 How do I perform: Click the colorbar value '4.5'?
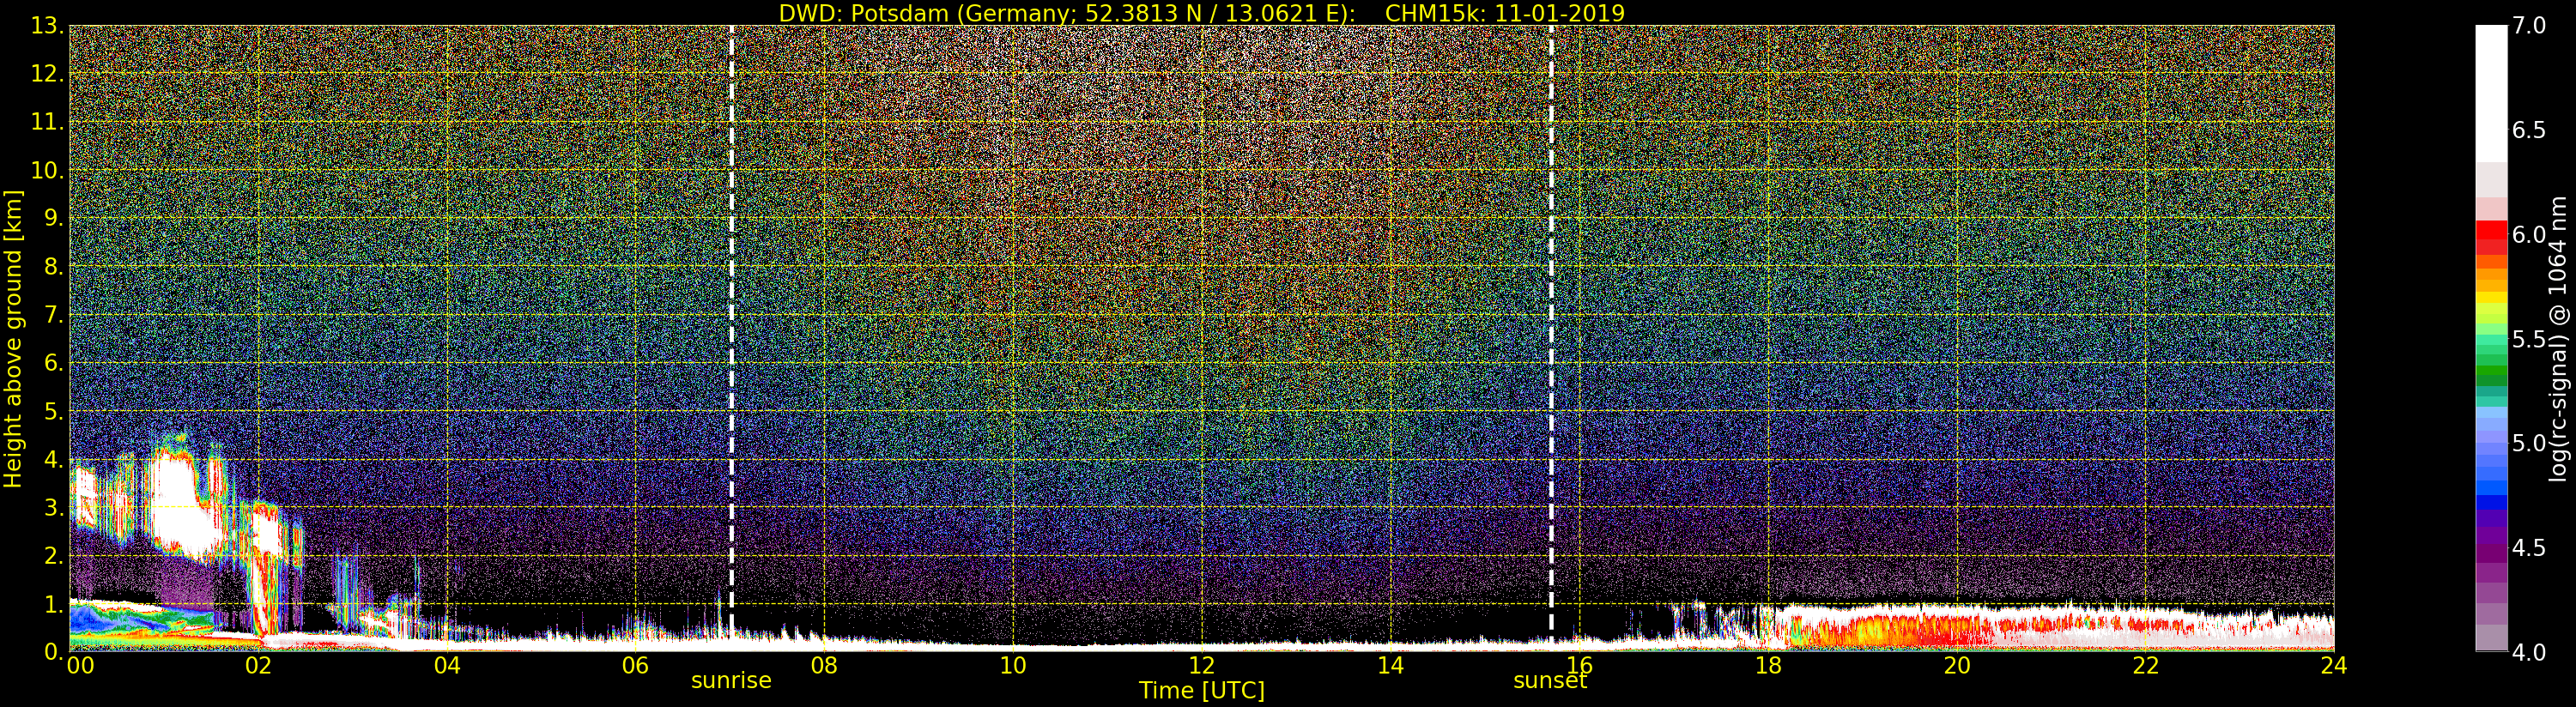pyautogui.click(x=2529, y=548)
